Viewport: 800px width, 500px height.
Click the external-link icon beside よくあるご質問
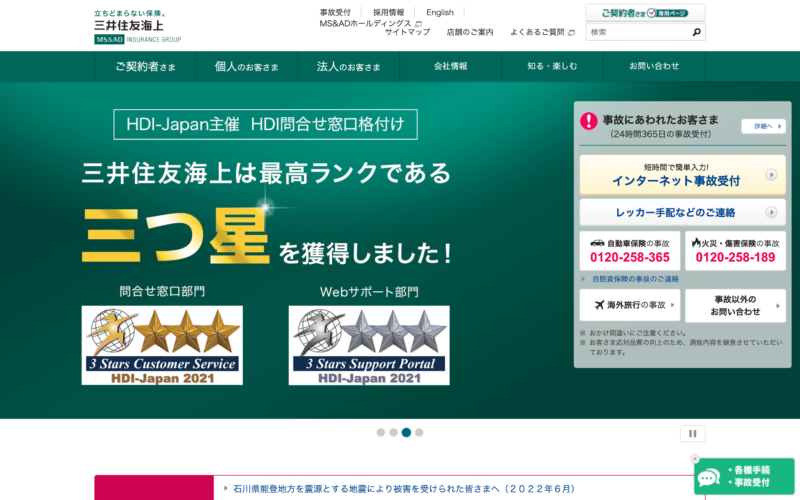[x=571, y=33]
